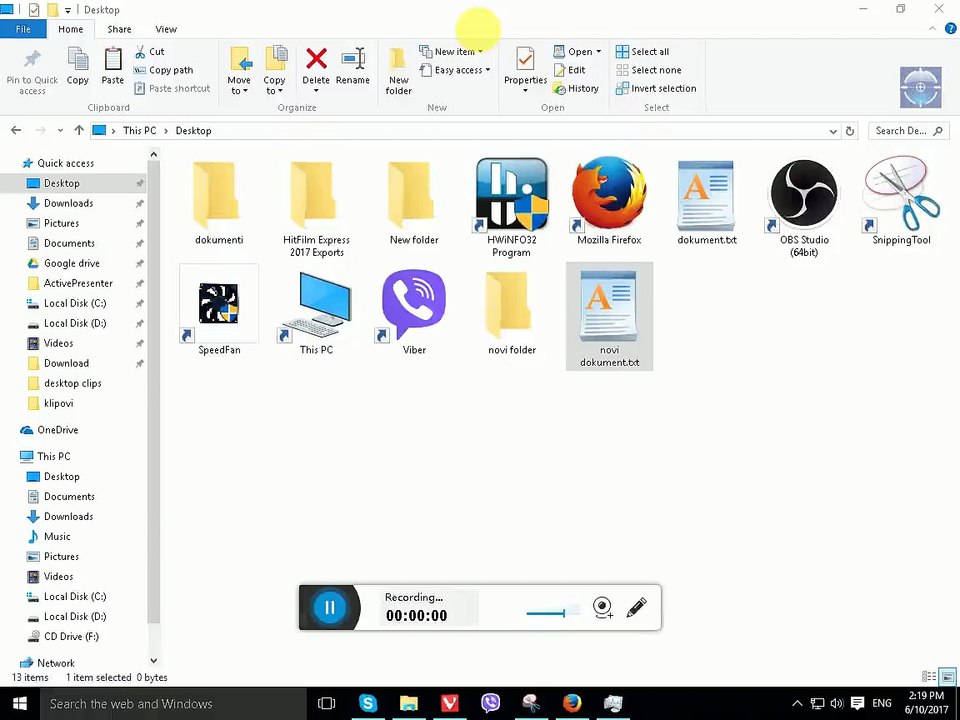
Task: Click Invert selection in ribbon
Action: tap(656, 89)
